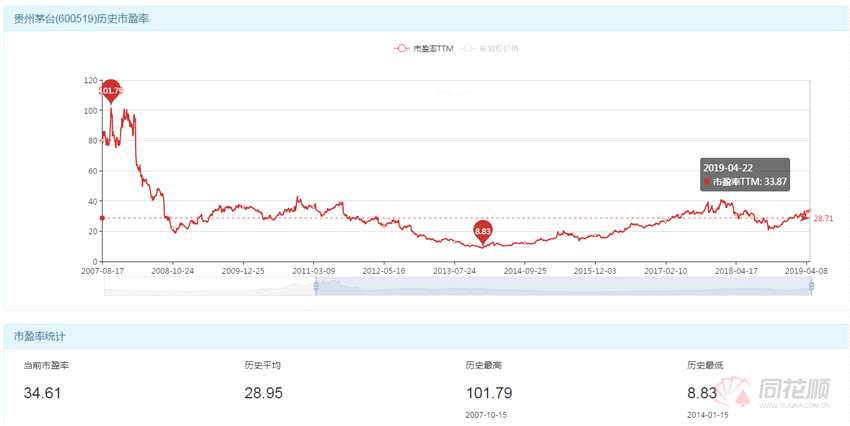The width and height of the screenshot is (850, 426).
Task: Click the 60 y-axis label
Action: 93,171
